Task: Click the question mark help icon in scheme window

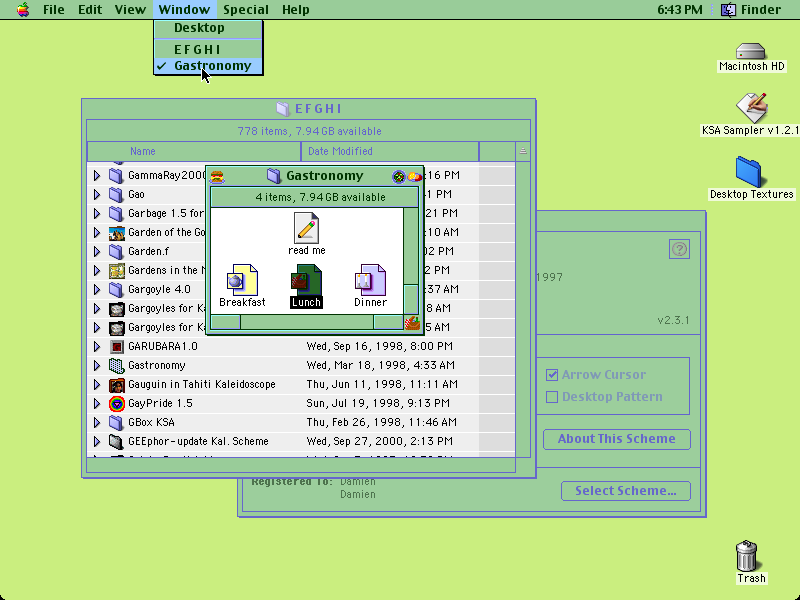Action: click(x=679, y=249)
